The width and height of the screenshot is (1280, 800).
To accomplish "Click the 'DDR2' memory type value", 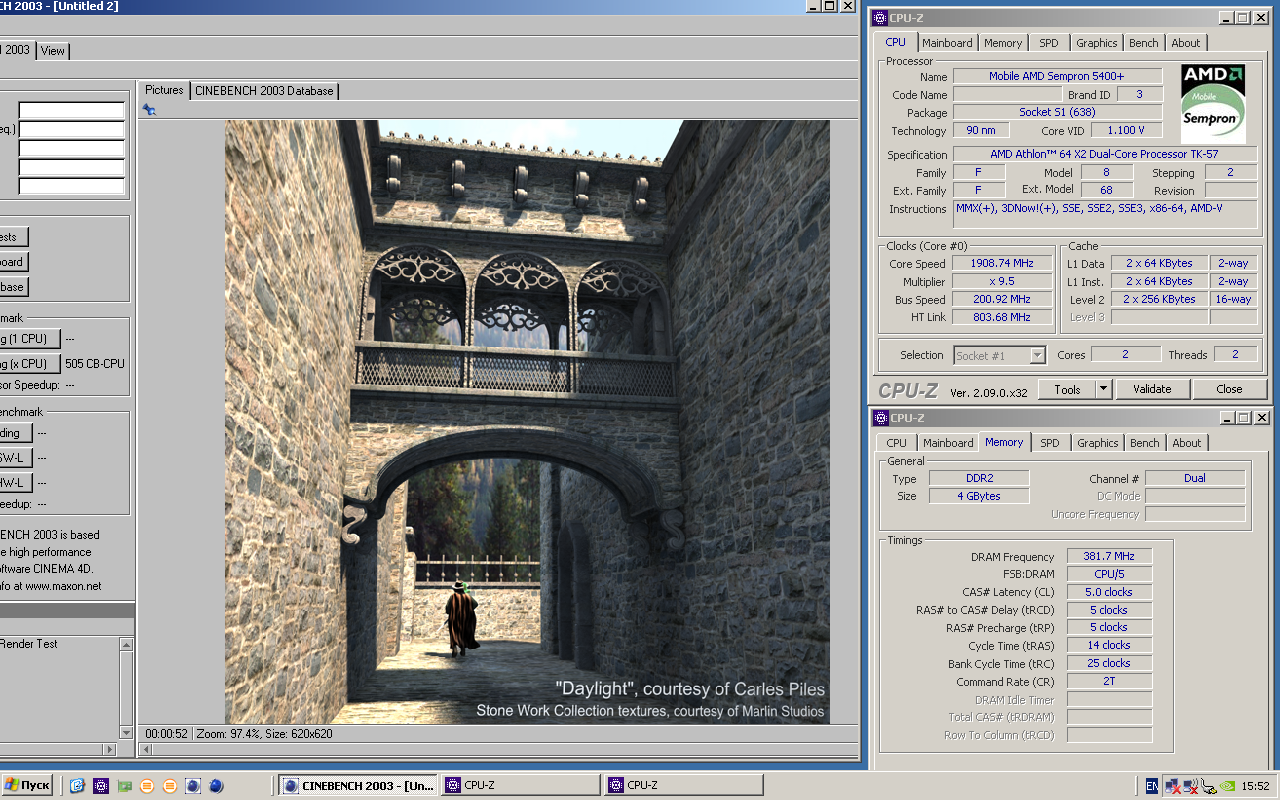I will pyautogui.click(x=977, y=478).
